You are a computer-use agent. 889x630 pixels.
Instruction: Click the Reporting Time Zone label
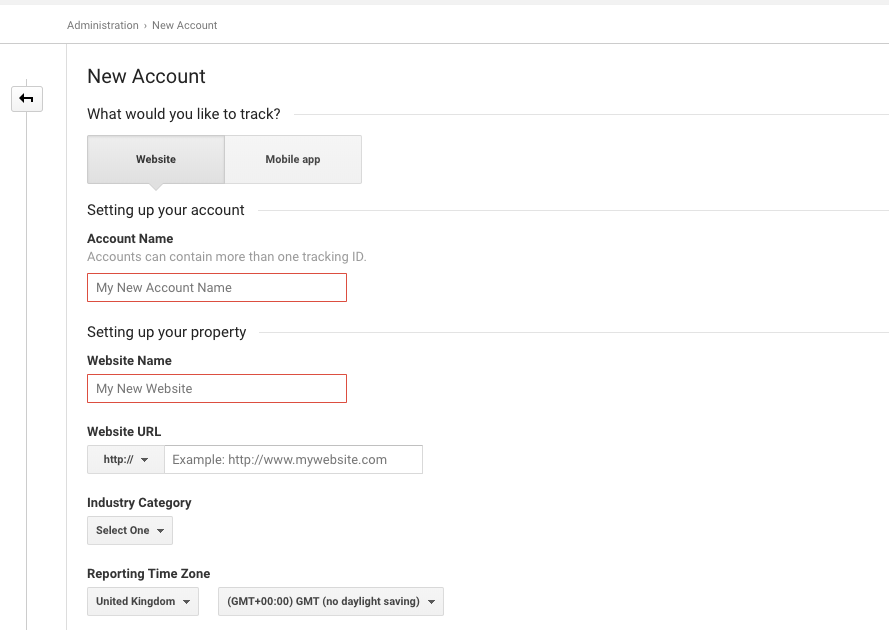click(x=148, y=574)
